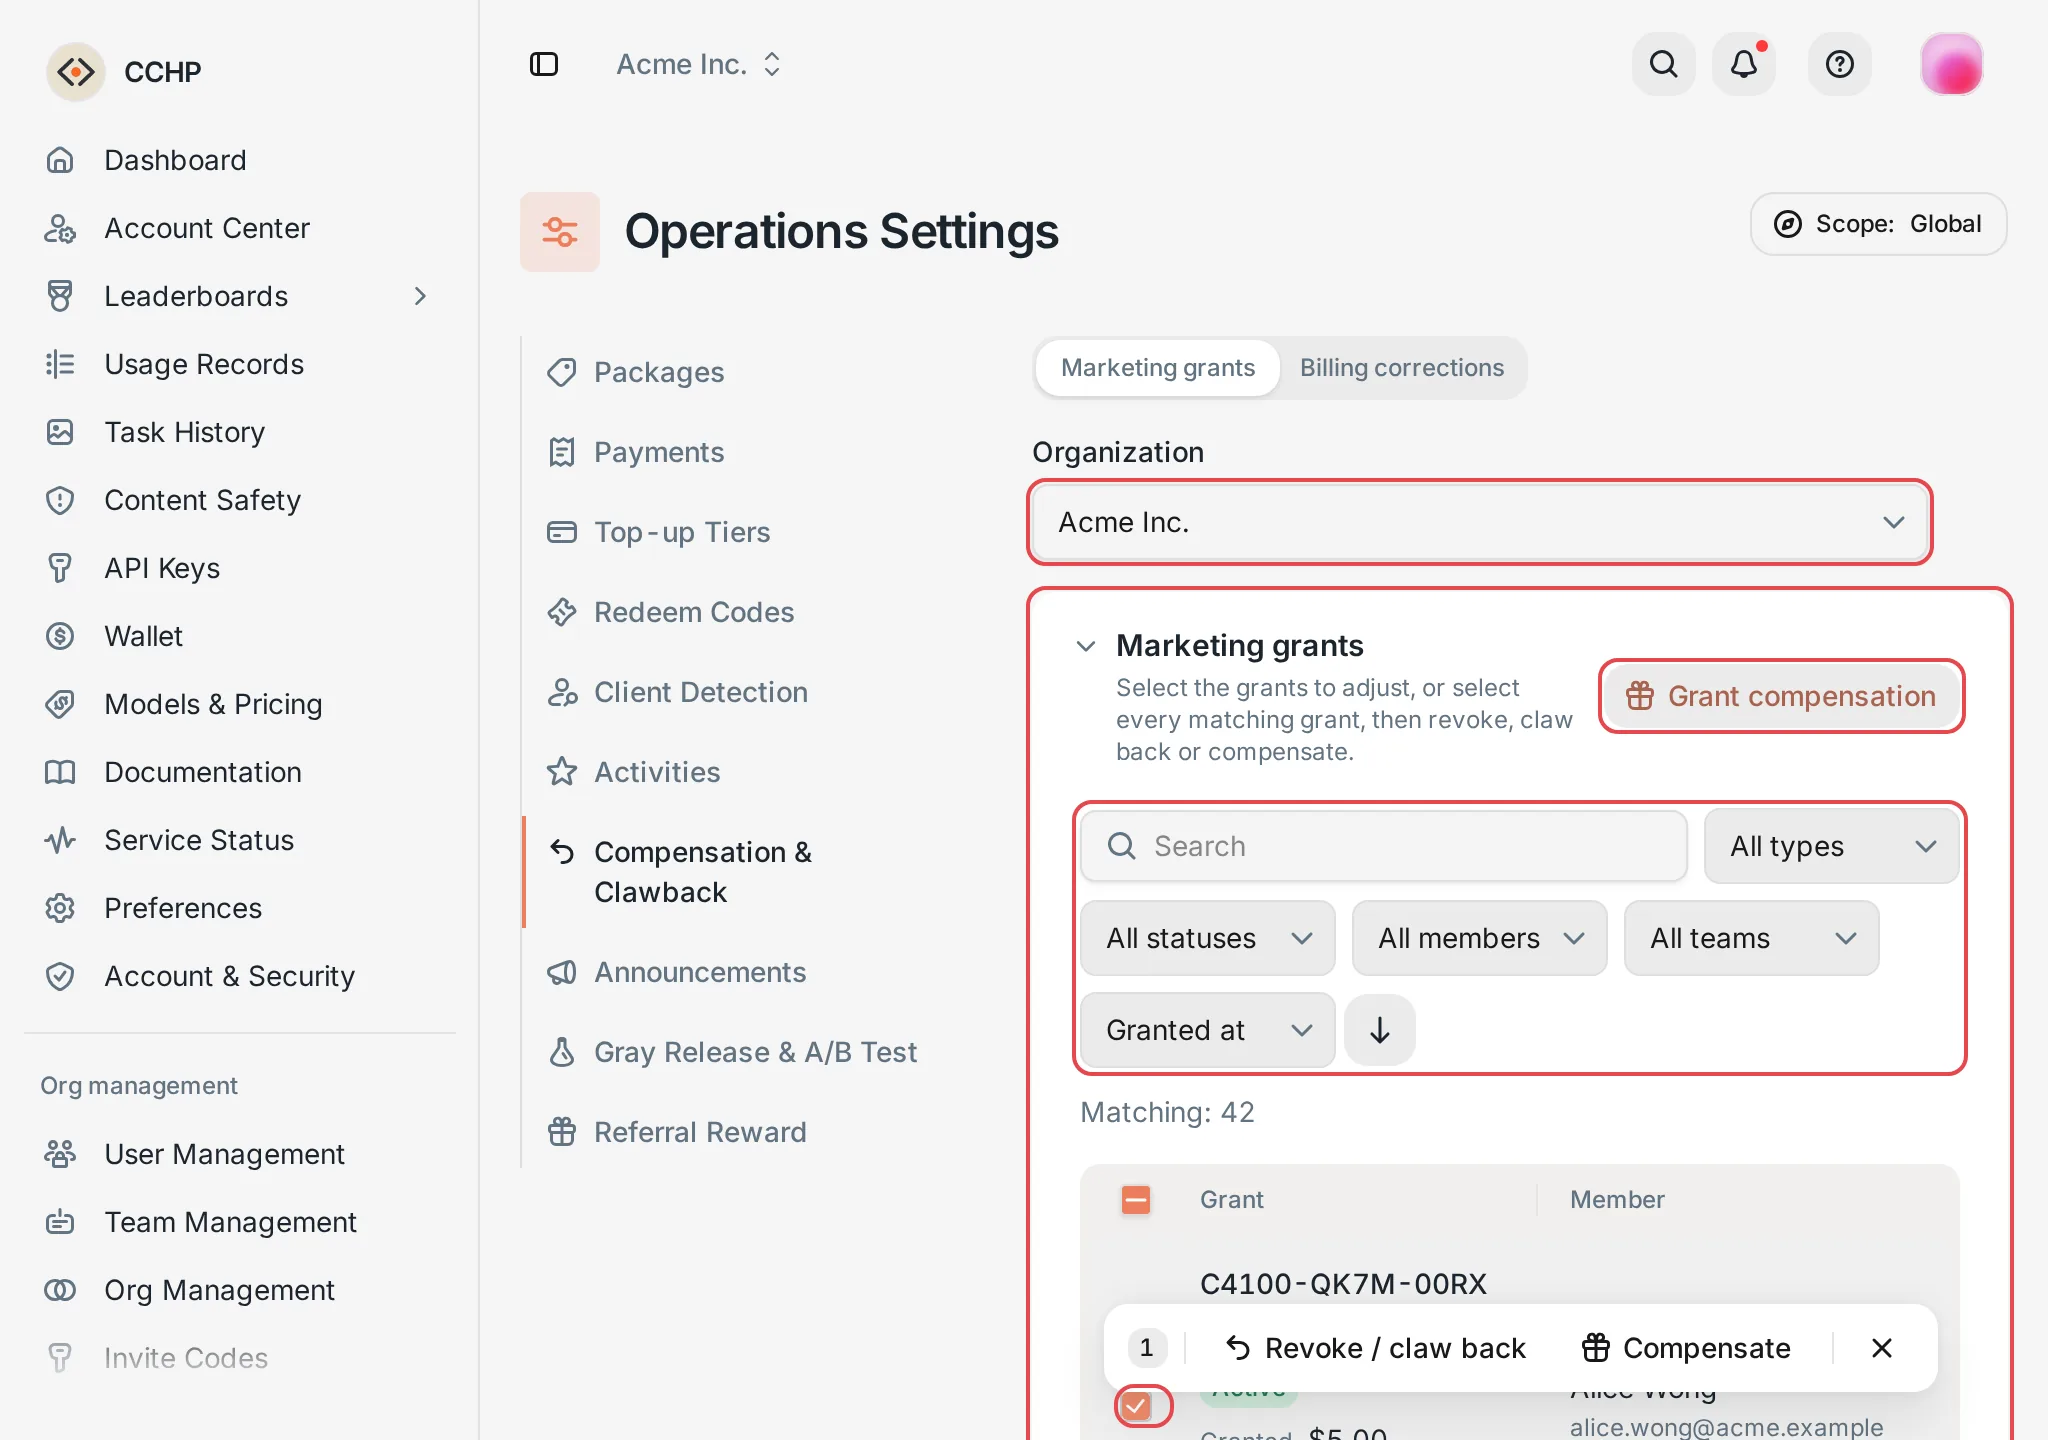This screenshot has width=2048, height=1440.
Task: Click Revoke / claw back action
Action: tap(1376, 1348)
